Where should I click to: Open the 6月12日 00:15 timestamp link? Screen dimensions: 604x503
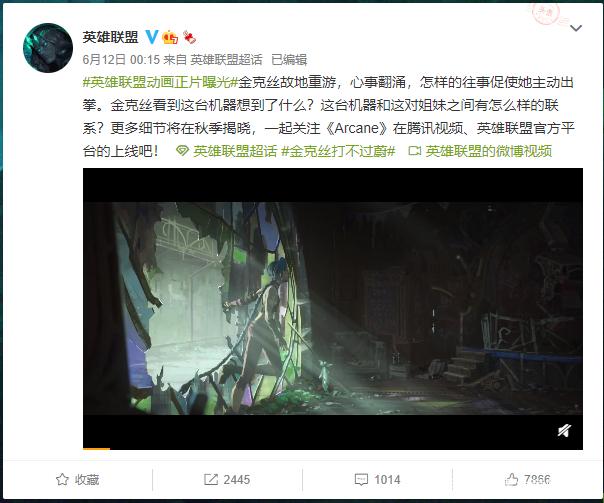pos(121,60)
